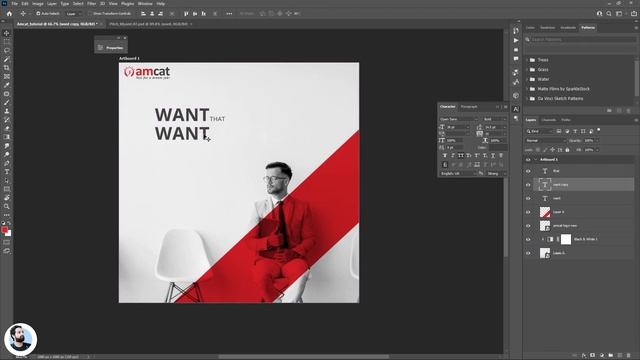Open the Image menu
640x360 pixels.
[x=38, y=4]
